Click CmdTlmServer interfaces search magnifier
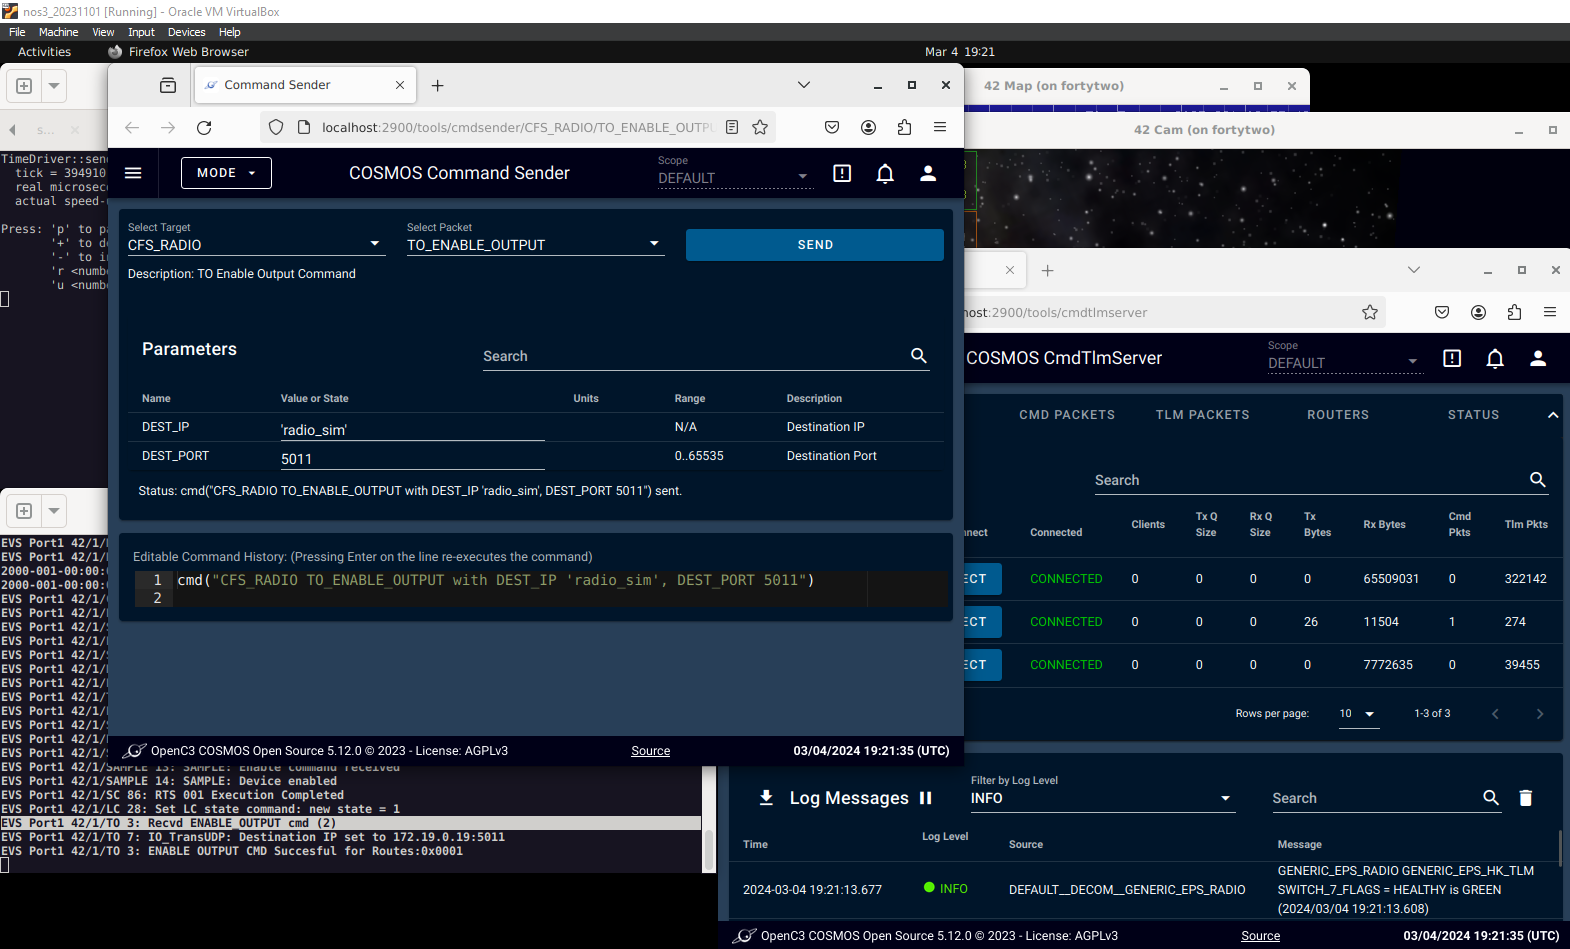Image resolution: width=1570 pixels, height=949 pixels. [x=1538, y=480]
